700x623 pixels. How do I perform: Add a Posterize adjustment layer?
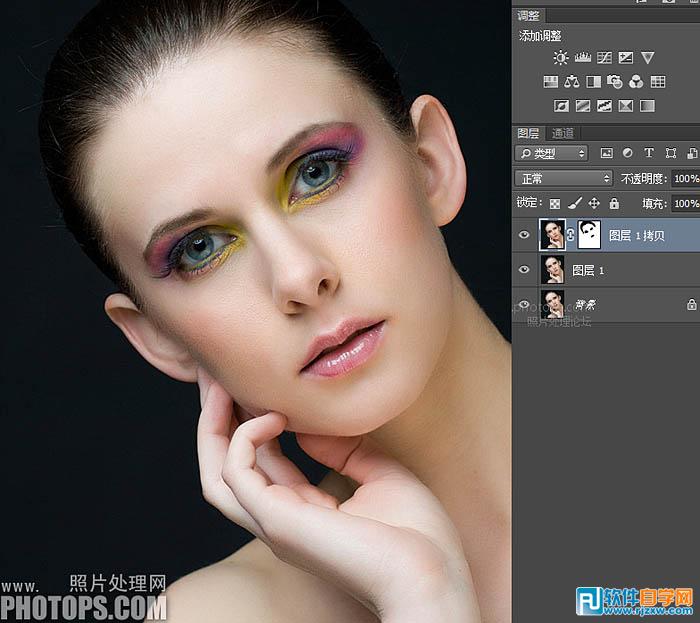pos(583,106)
